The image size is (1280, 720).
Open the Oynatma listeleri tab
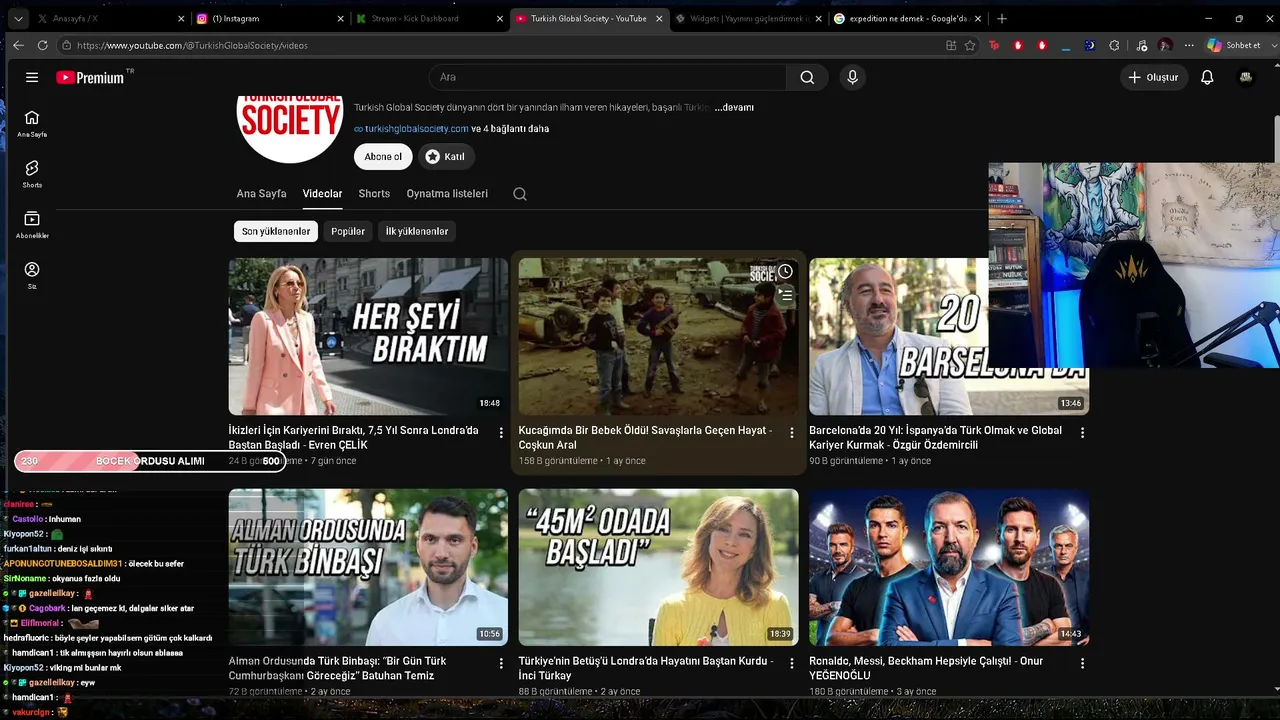pyautogui.click(x=447, y=194)
